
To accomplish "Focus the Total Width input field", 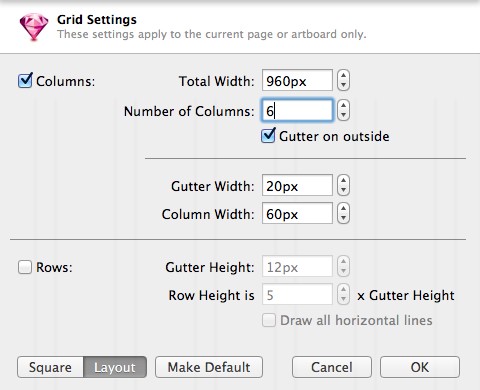I will 297,80.
